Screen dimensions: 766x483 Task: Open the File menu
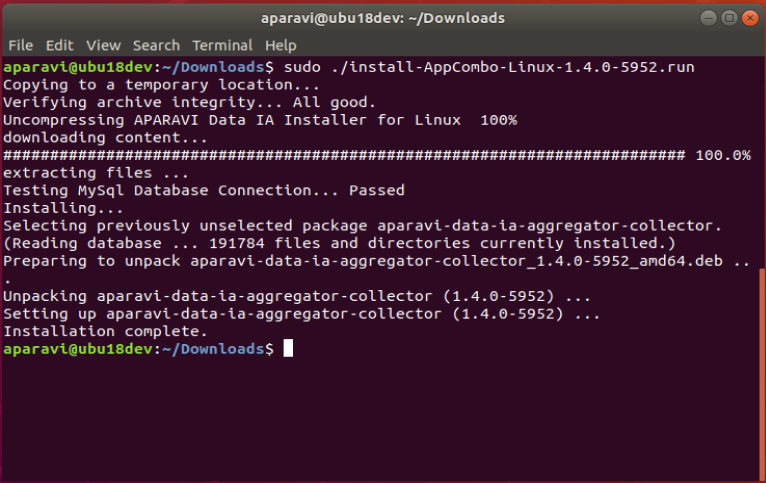(x=21, y=45)
